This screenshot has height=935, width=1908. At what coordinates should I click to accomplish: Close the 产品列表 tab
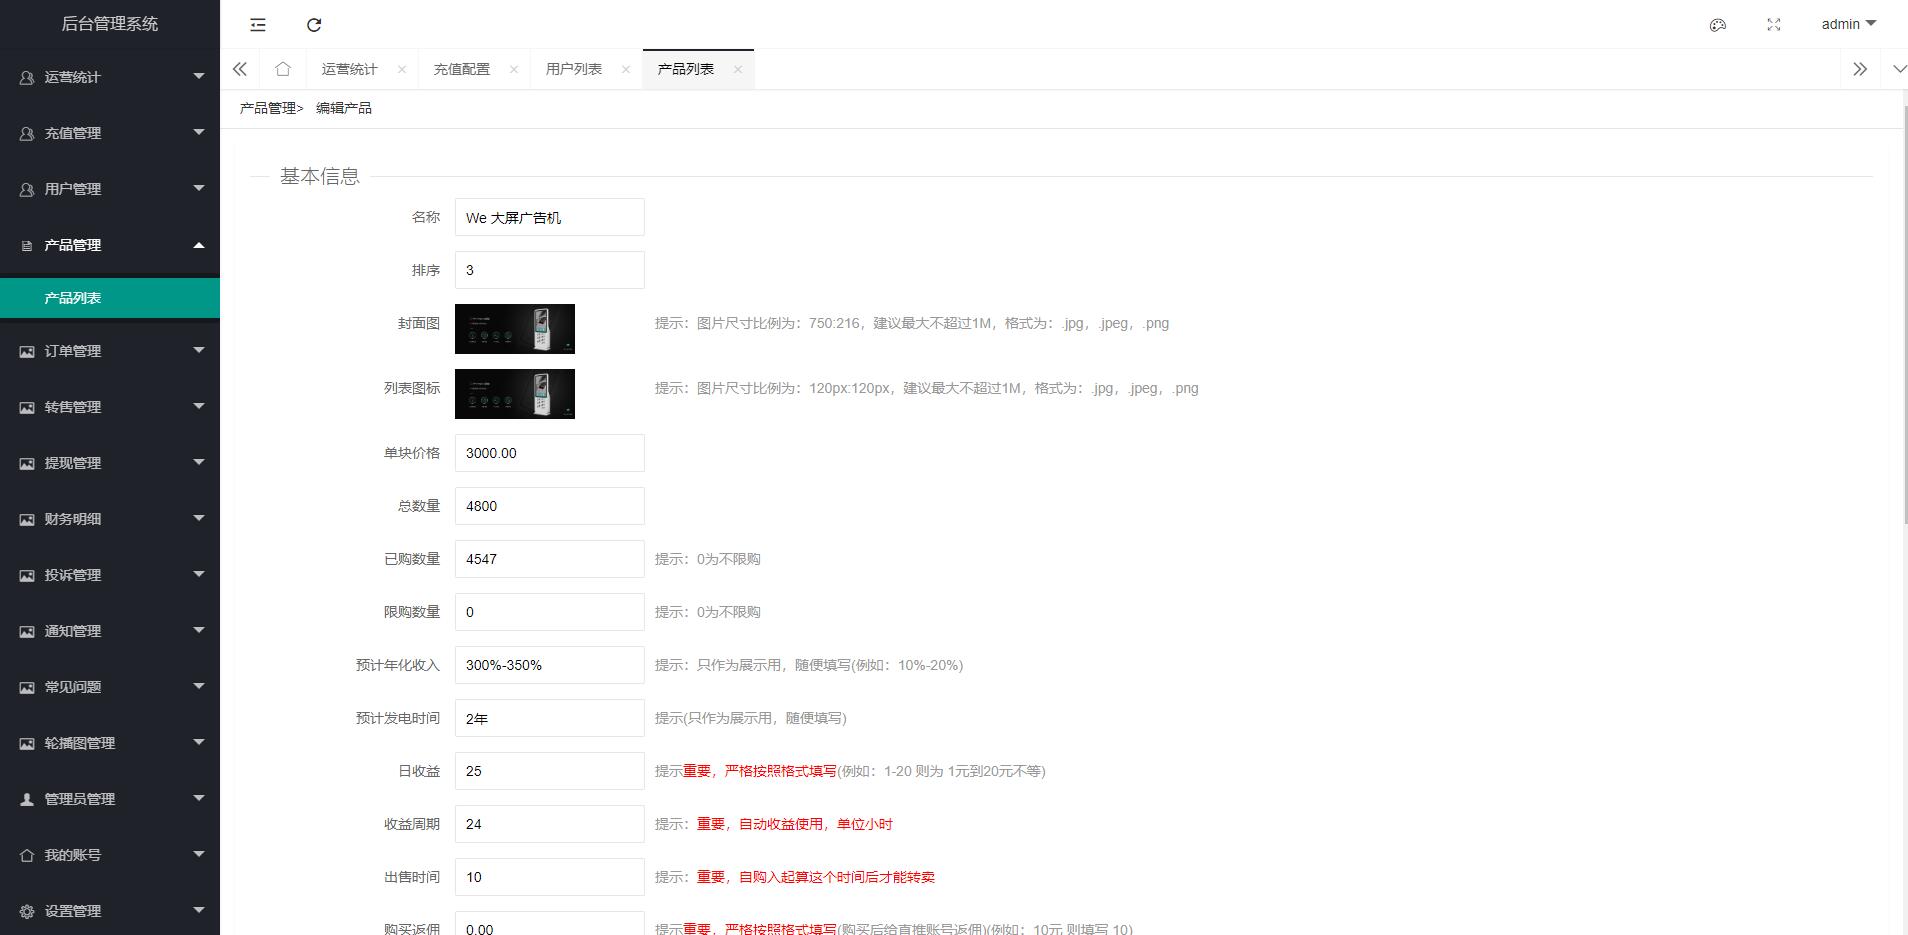tap(738, 69)
